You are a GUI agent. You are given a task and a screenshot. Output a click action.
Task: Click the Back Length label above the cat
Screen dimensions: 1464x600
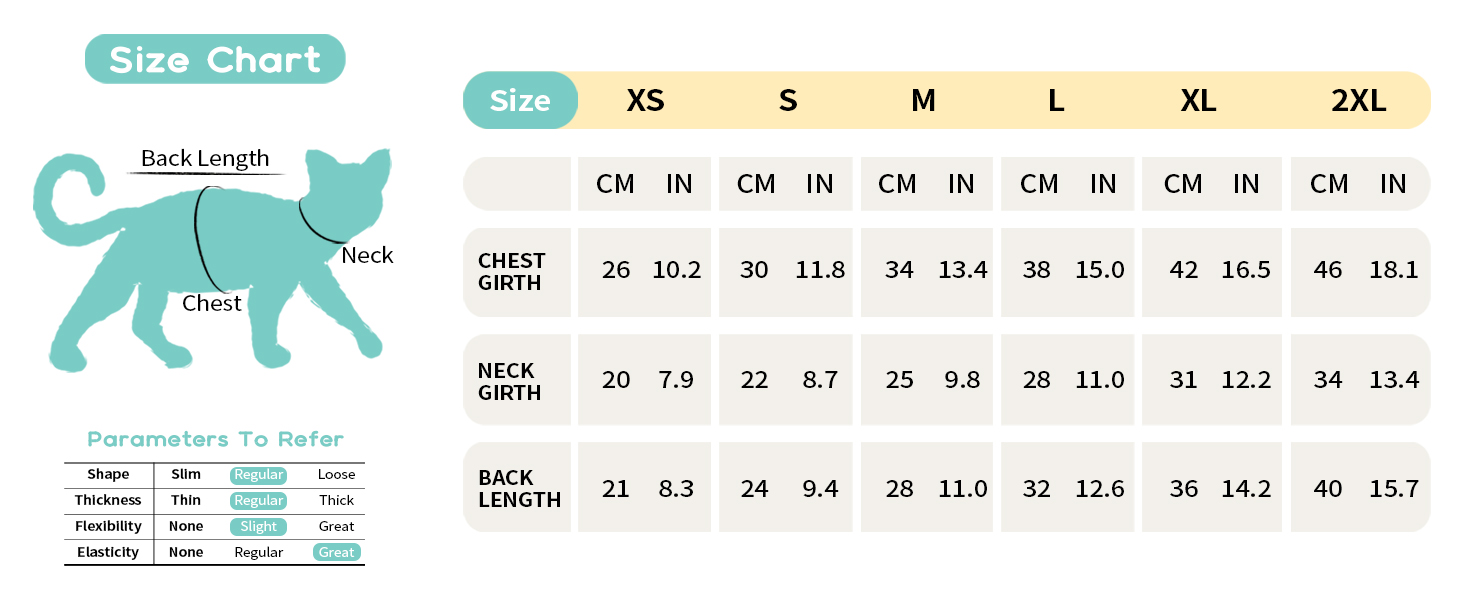tap(205, 158)
